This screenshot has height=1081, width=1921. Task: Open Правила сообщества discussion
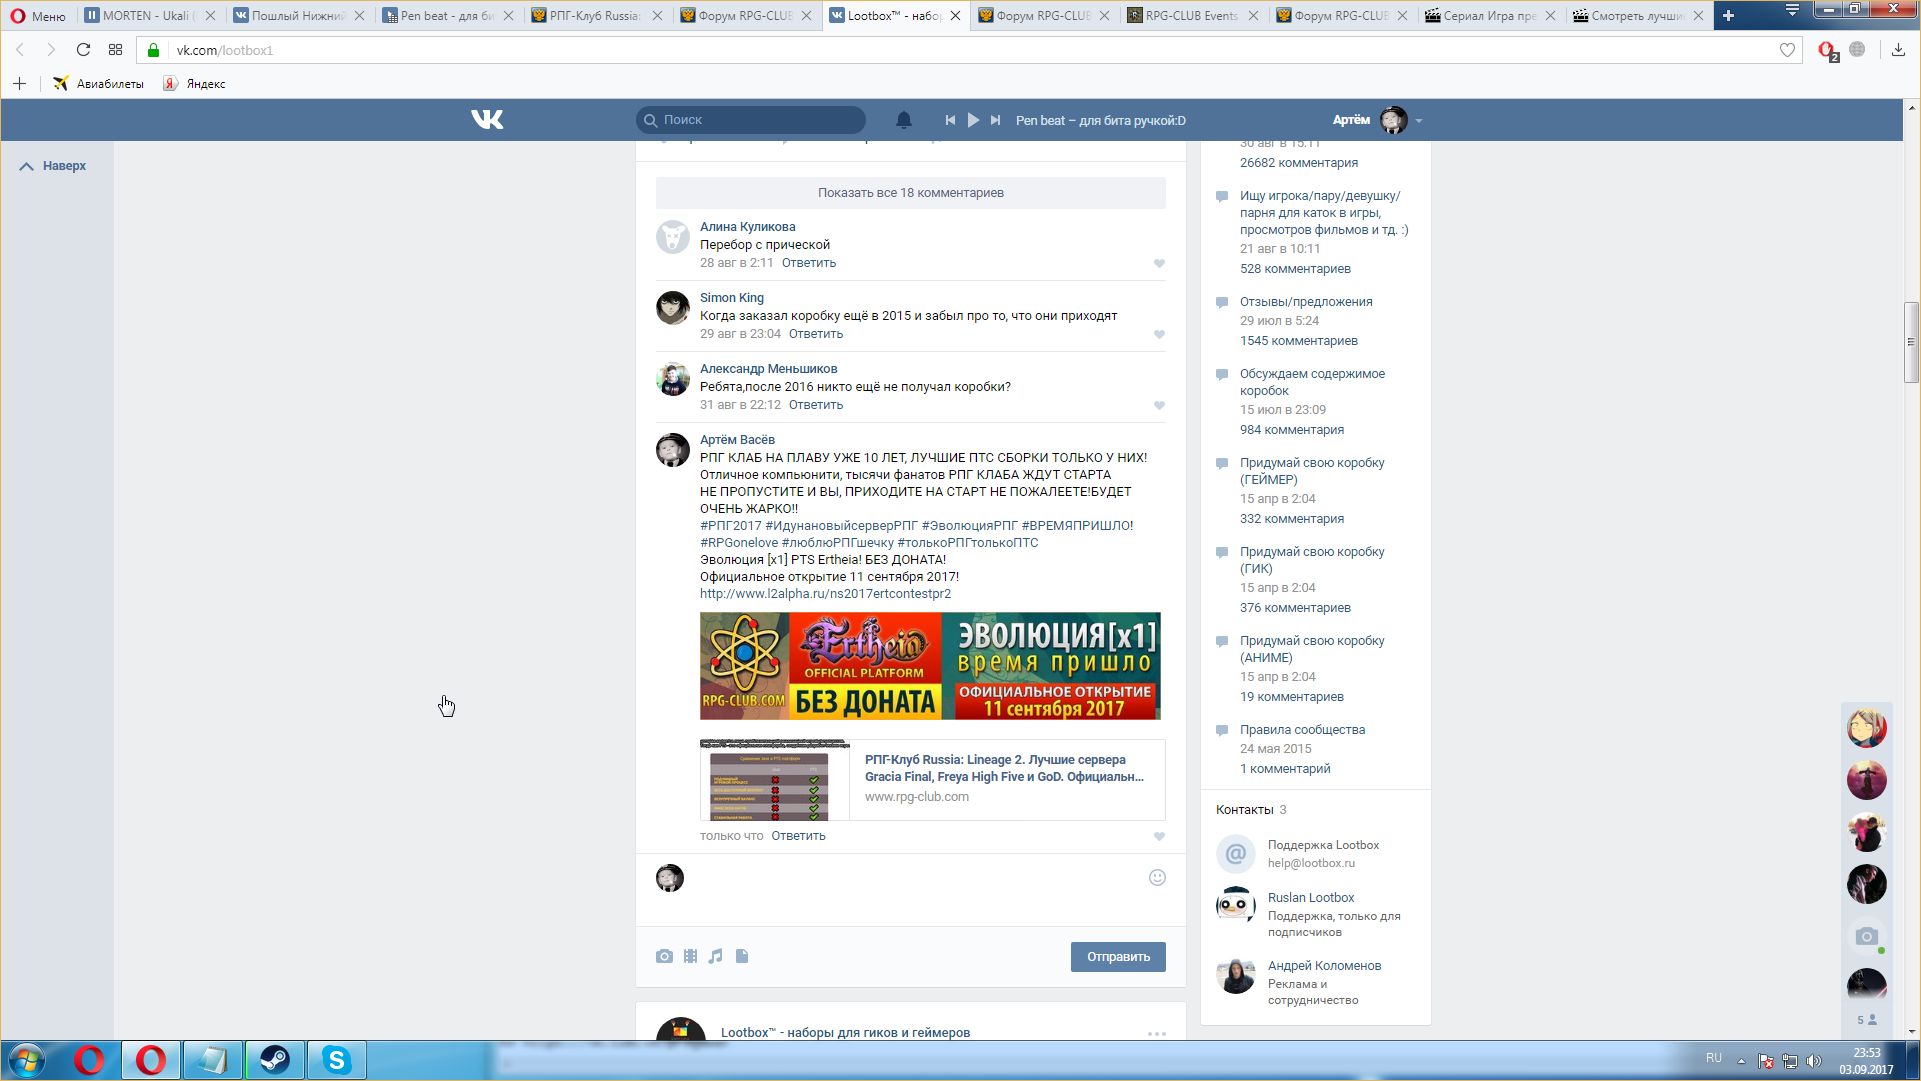click(x=1302, y=730)
